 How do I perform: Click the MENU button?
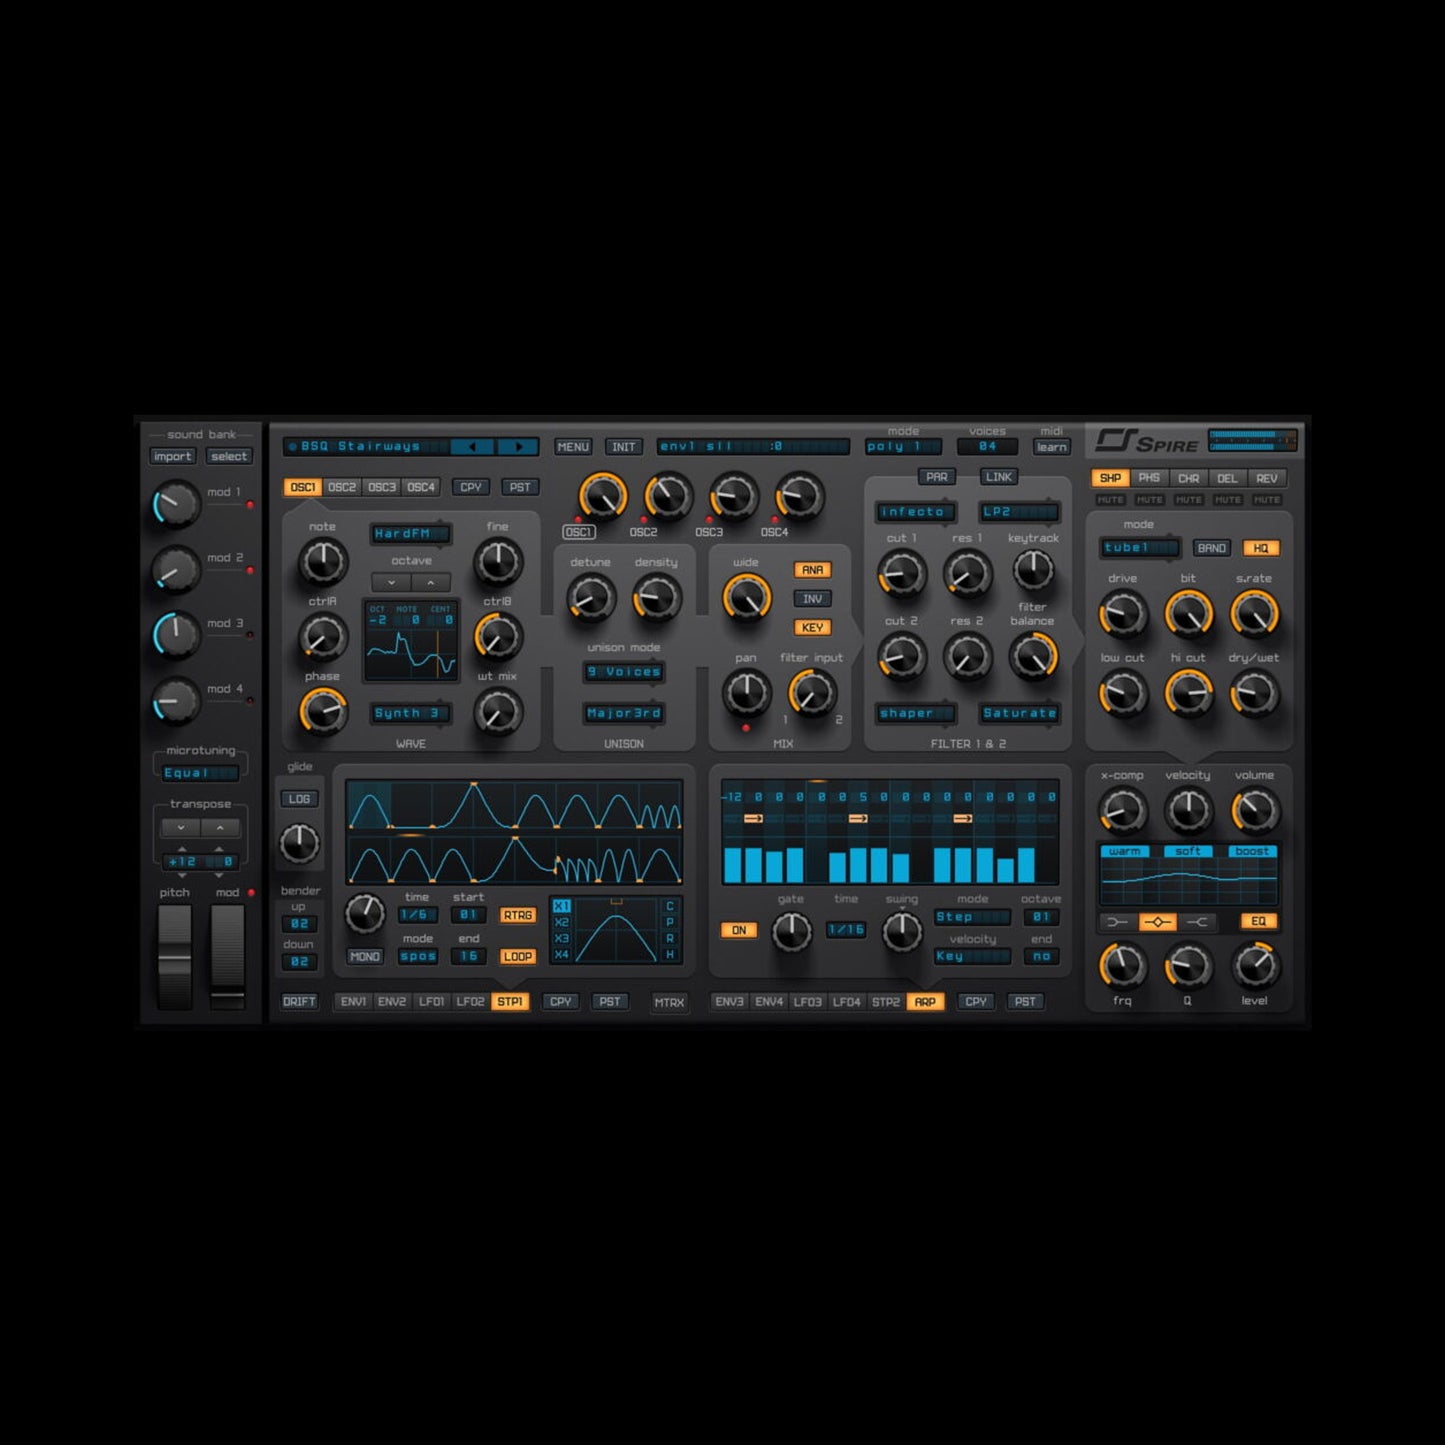tap(573, 447)
